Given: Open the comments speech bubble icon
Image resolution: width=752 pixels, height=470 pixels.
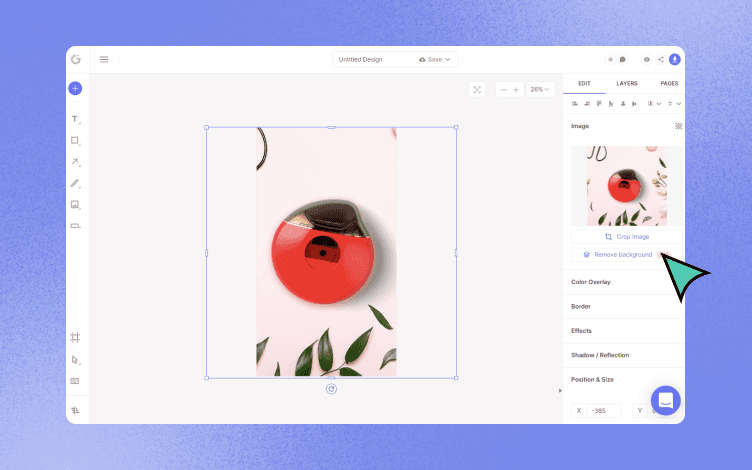Looking at the screenshot, I should (x=623, y=59).
